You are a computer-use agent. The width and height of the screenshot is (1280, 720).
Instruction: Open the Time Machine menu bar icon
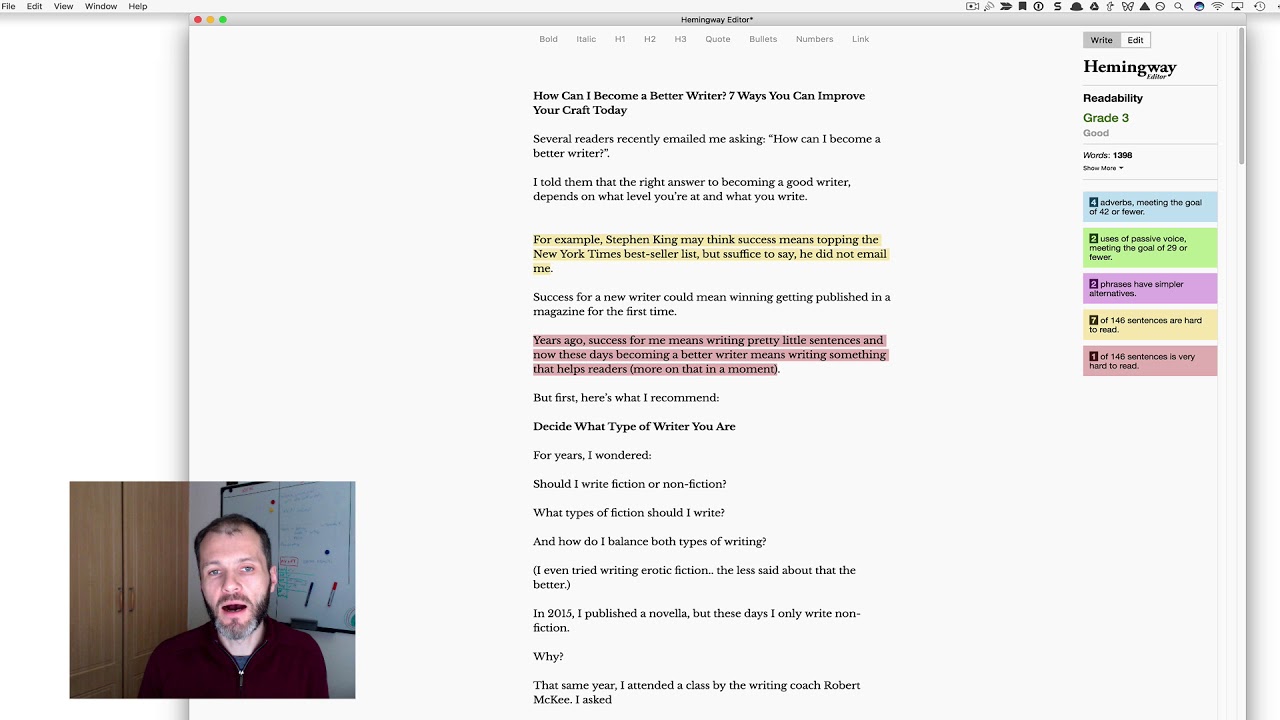(x=1259, y=6)
